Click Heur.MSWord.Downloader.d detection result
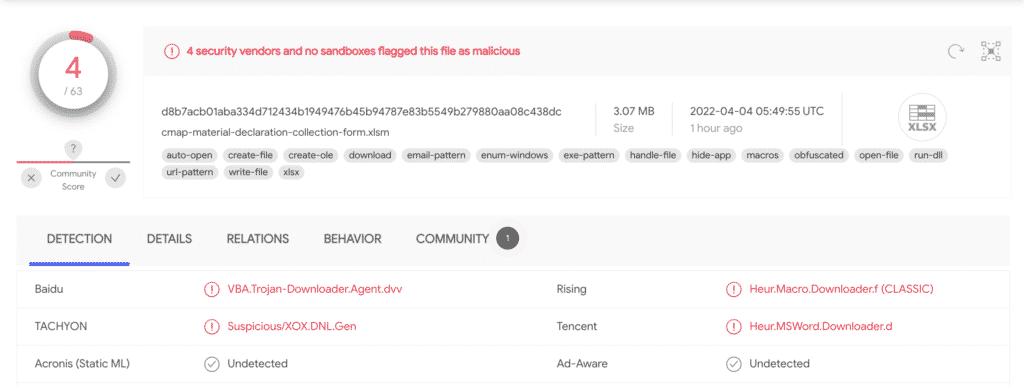 (x=820, y=326)
